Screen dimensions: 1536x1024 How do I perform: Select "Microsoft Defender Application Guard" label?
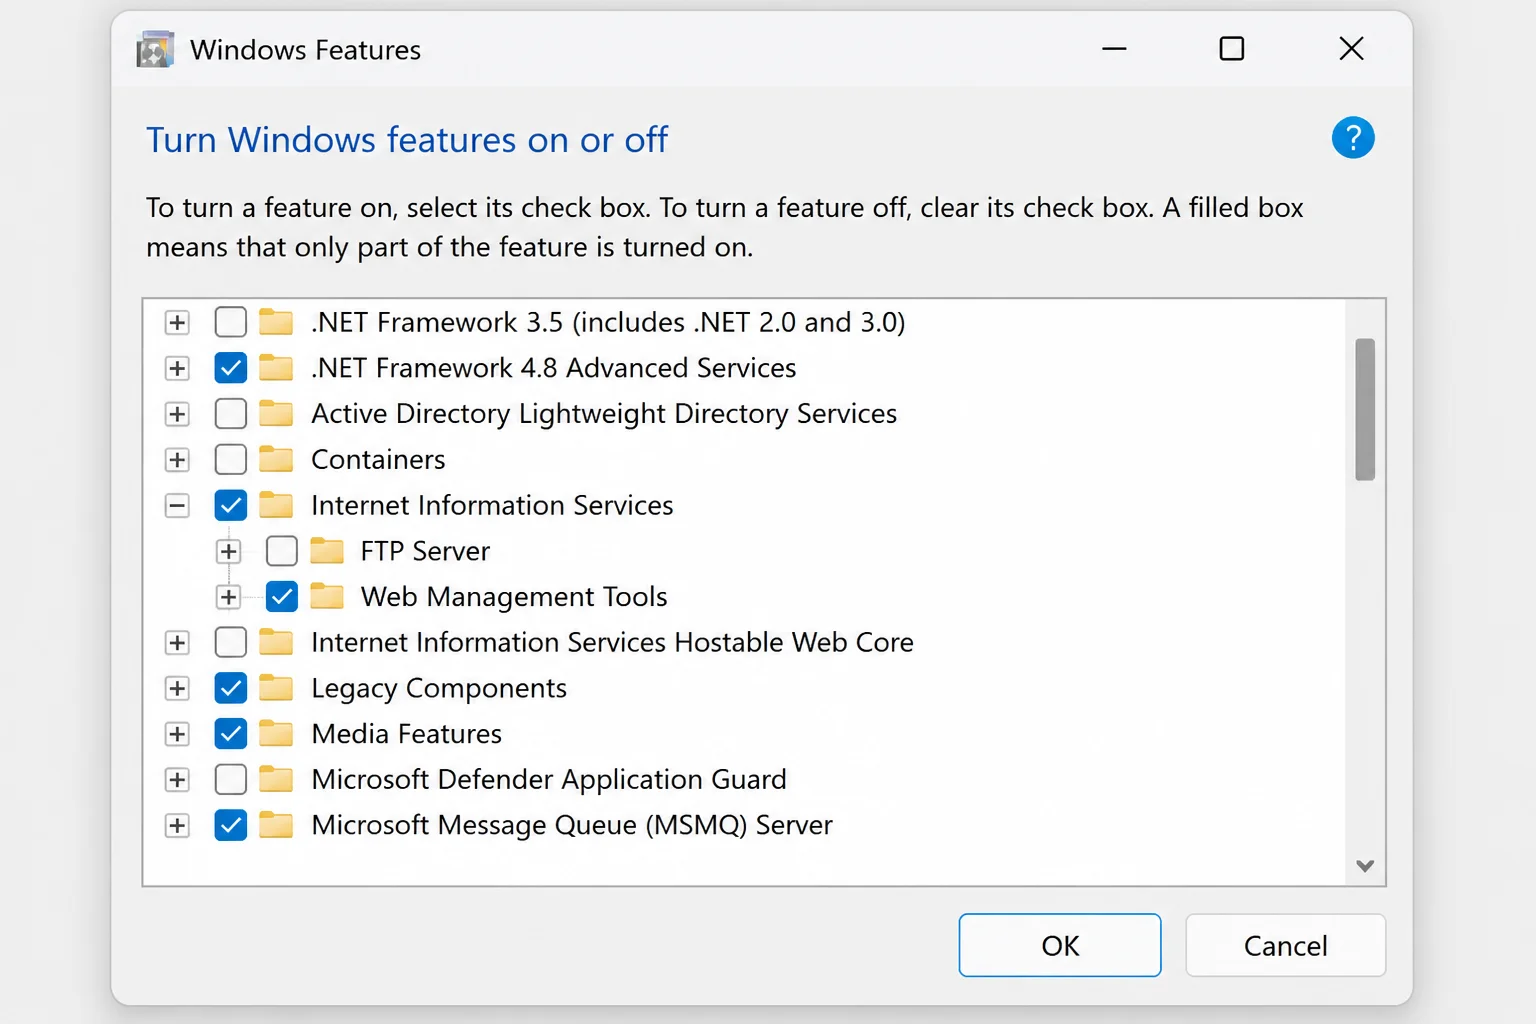pyautogui.click(x=549, y=779)
